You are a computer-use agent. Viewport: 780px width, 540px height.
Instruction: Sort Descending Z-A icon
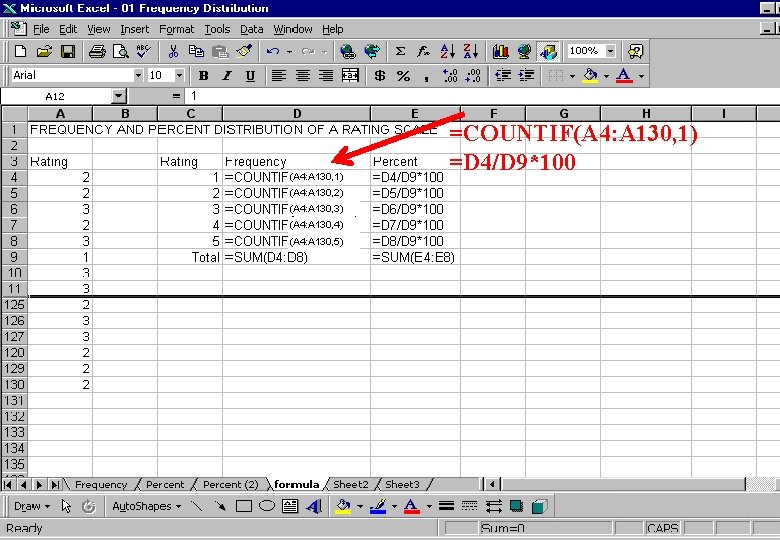471,51
